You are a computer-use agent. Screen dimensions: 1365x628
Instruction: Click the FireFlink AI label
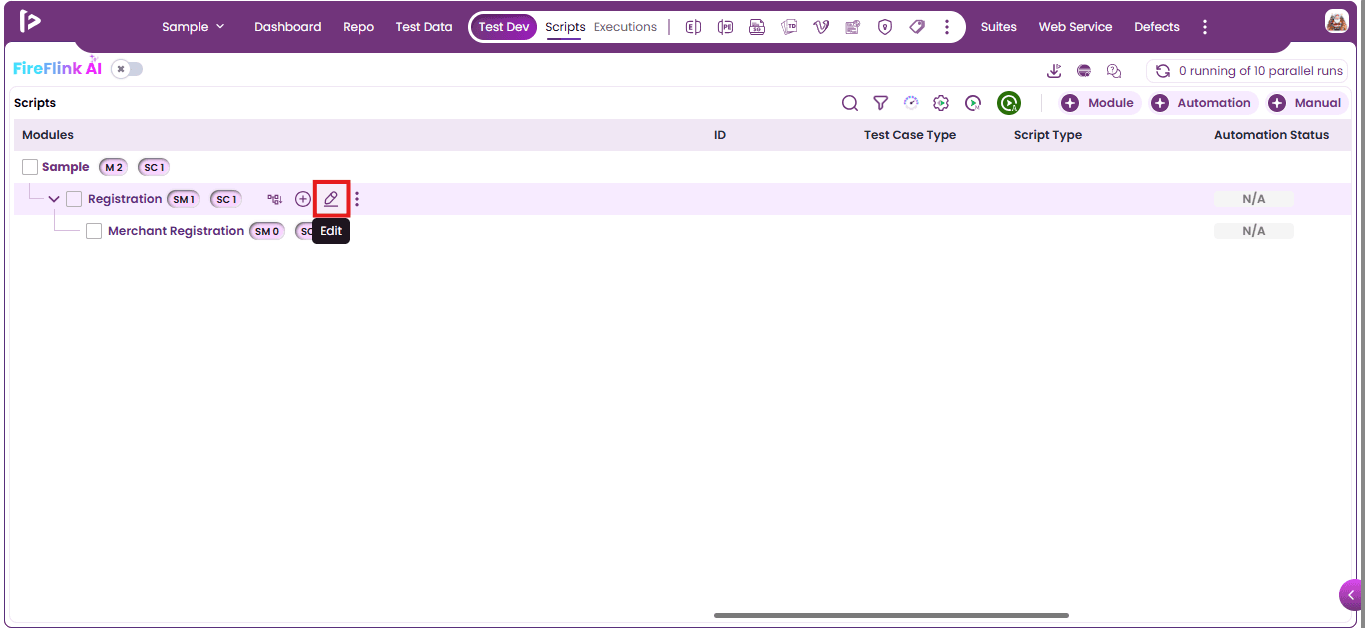(57, 68)
